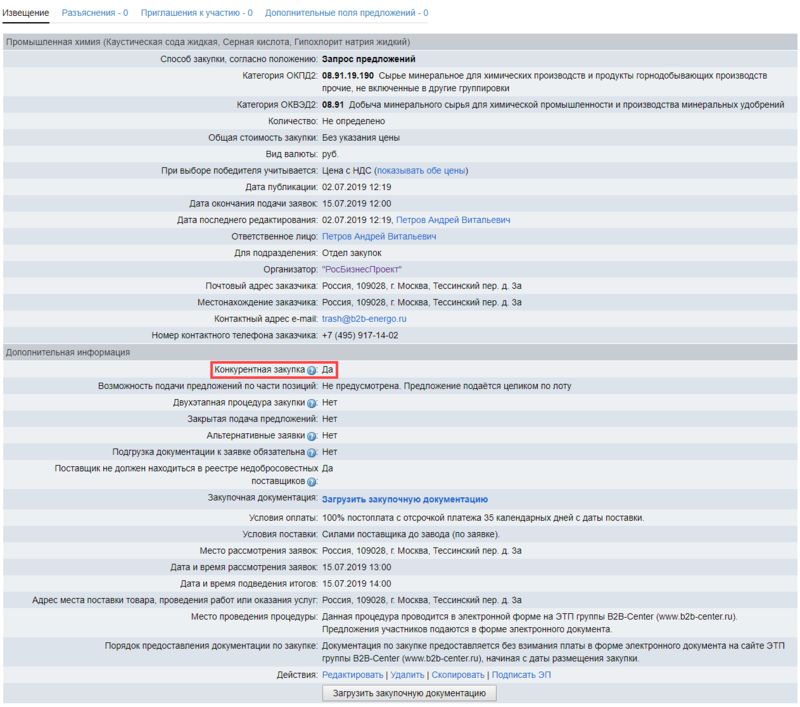Click the trash@b2b-energo.ru email link
Viewport: 800px width, 707px height.
[x=364, y=318]
